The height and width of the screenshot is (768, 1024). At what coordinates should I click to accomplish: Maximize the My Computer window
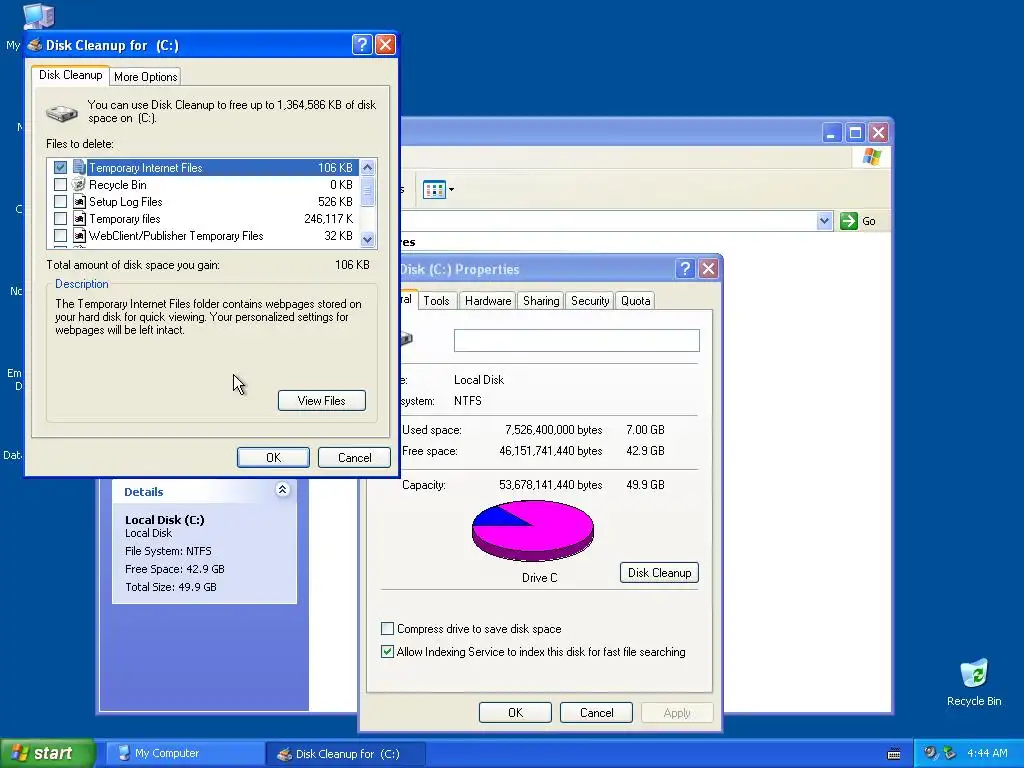click(855, 133)
